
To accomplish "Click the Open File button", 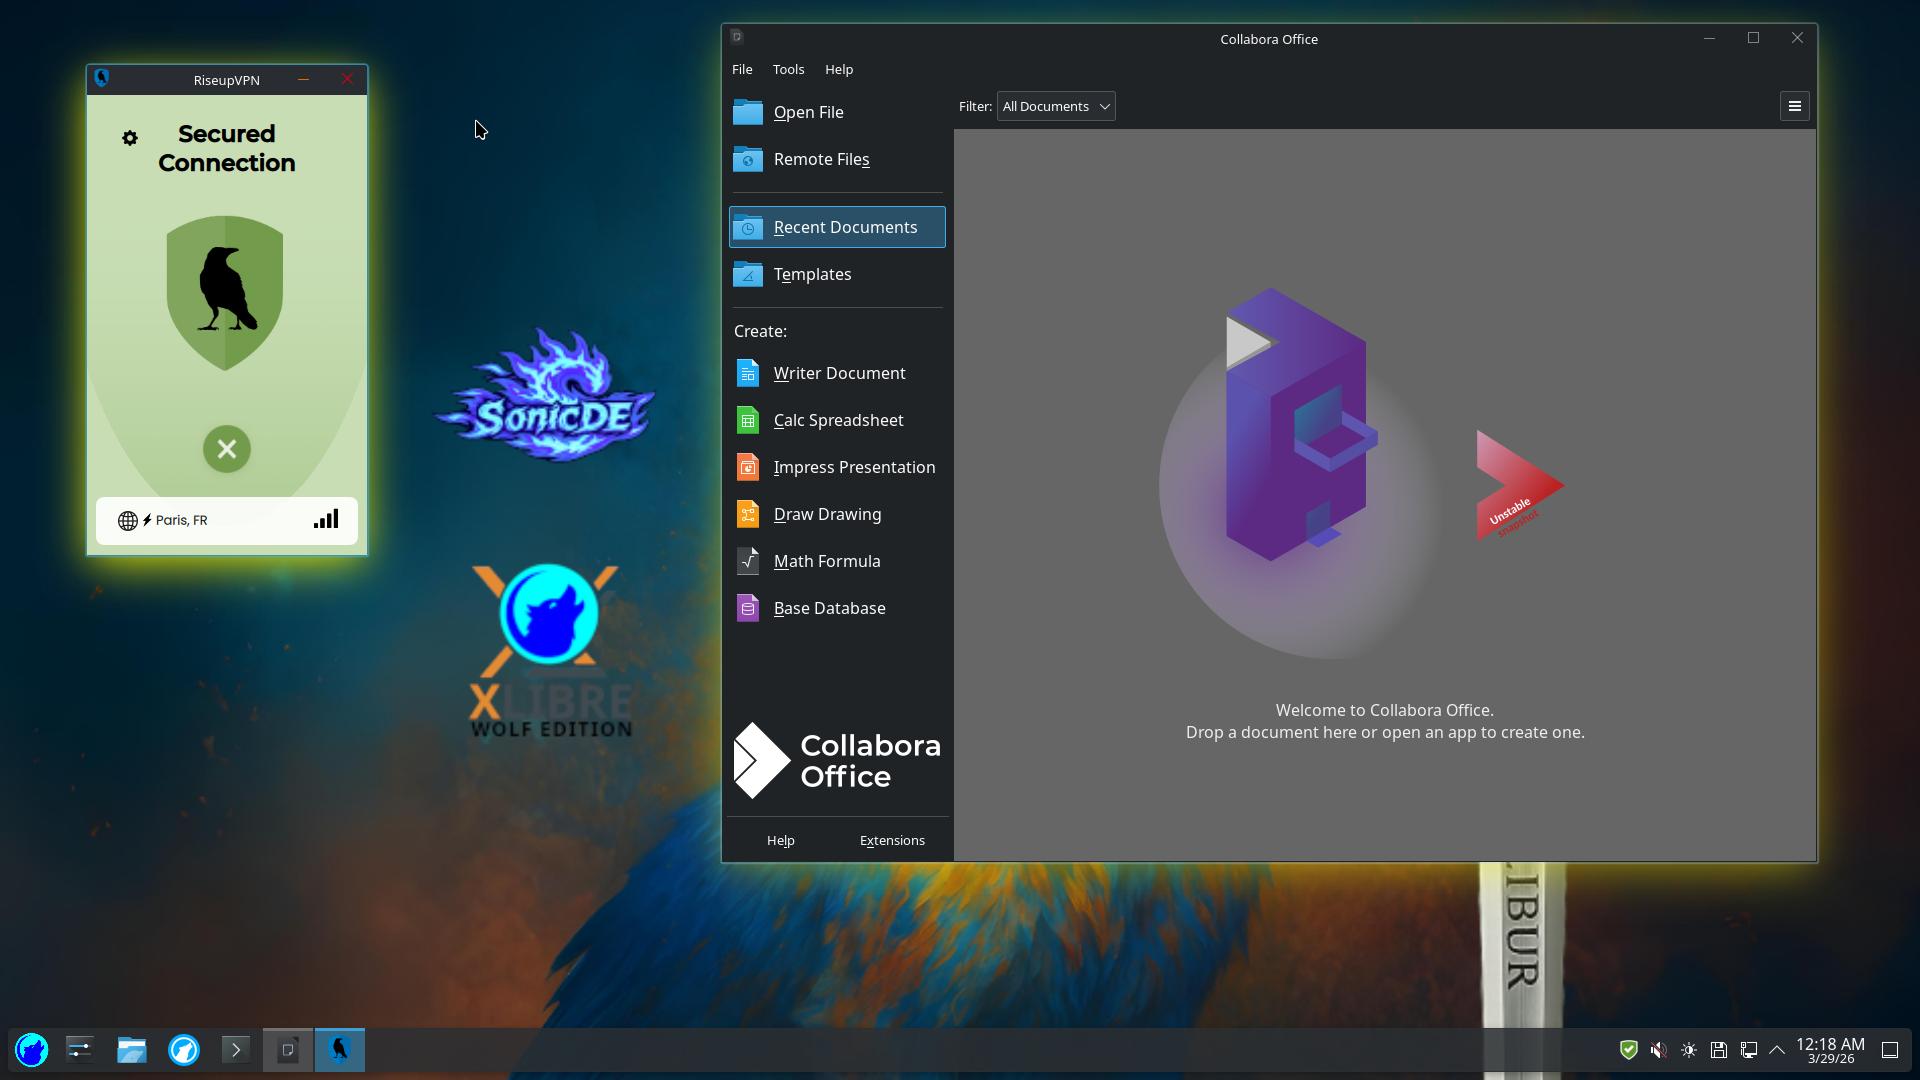I will coord(808,112).
